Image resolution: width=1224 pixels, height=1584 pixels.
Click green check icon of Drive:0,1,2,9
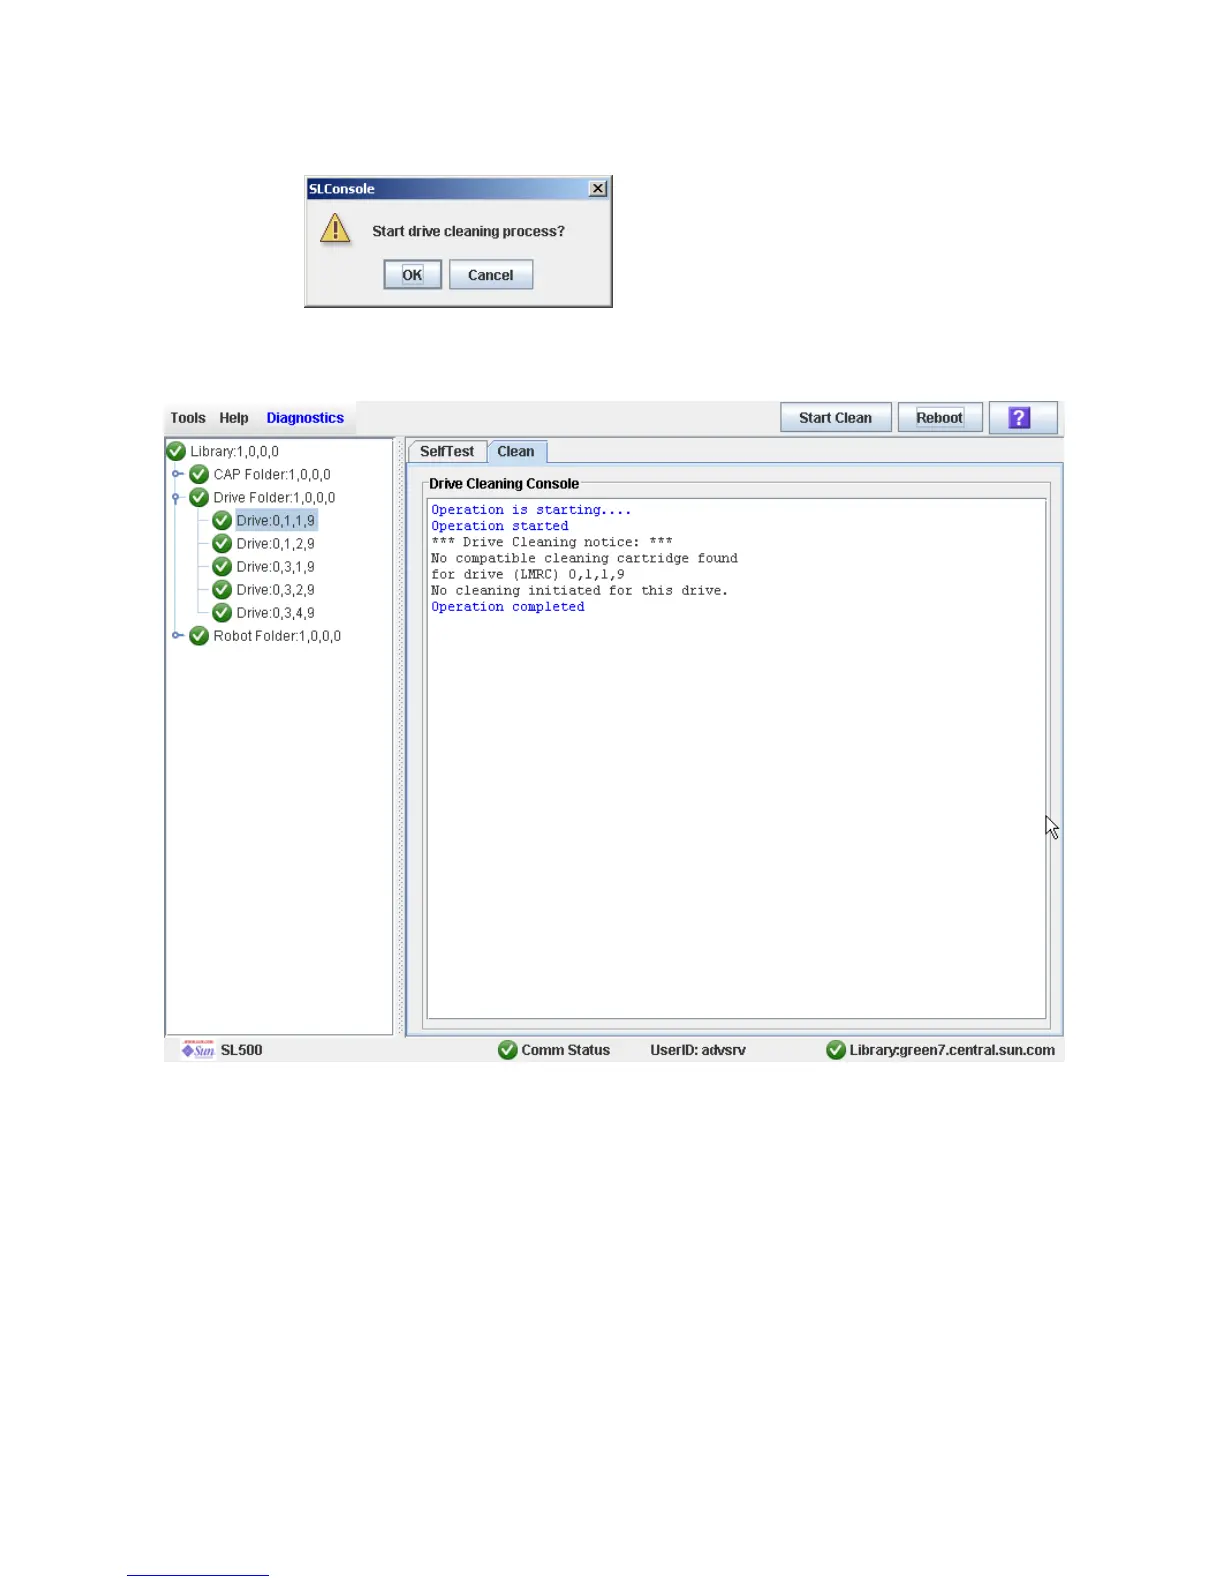click(x=222, y=544)
